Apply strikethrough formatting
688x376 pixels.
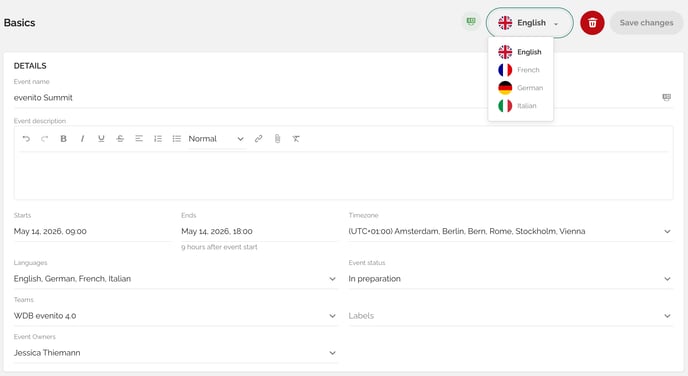[120, 139]
